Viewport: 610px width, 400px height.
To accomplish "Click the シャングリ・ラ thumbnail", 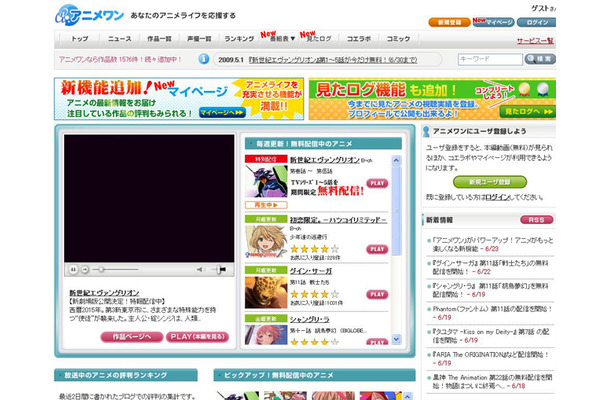I will point(266,335).
